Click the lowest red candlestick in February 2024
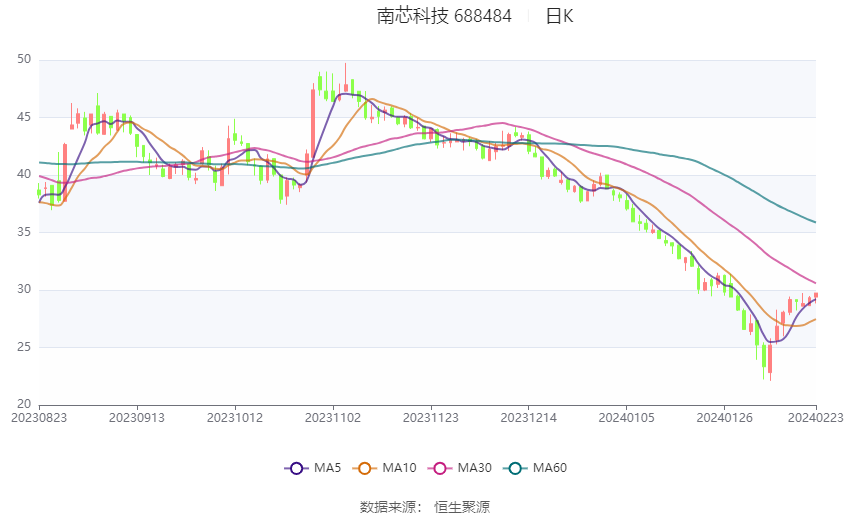Image resolution: width=850 pixels, height=517 pixels. pyautogui.click(x=770, y=359)
